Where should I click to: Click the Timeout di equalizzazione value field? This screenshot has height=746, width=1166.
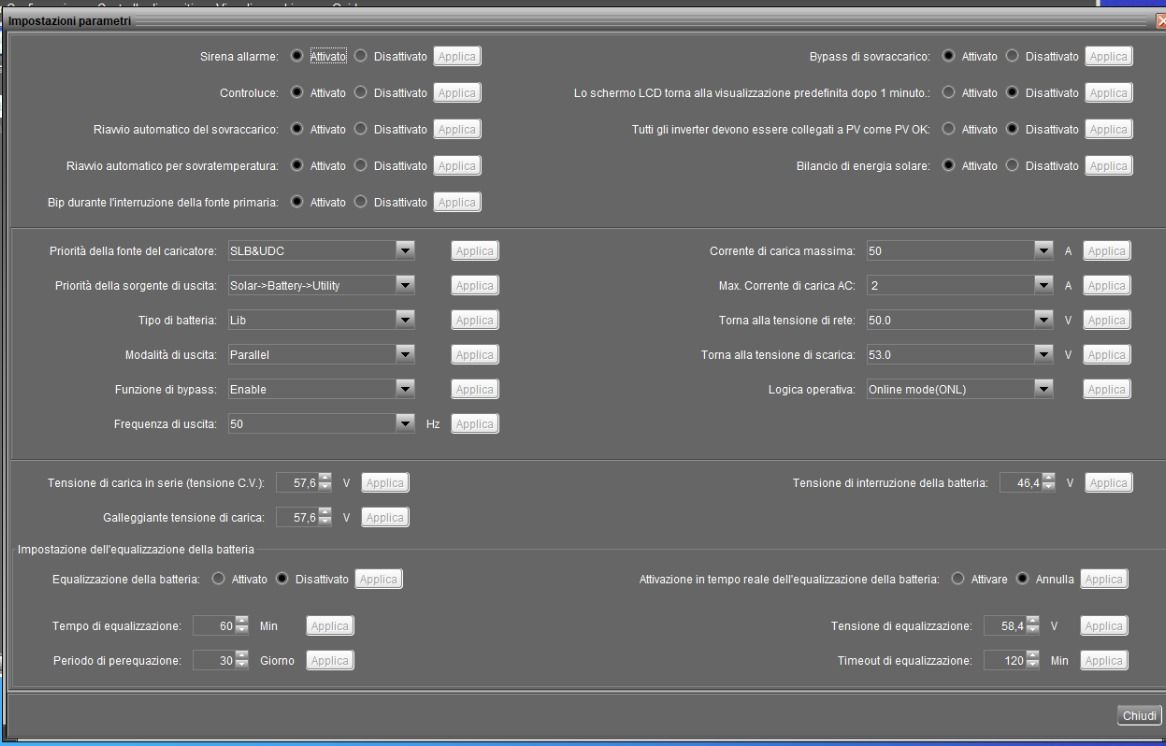click(x=1005, y=660)
